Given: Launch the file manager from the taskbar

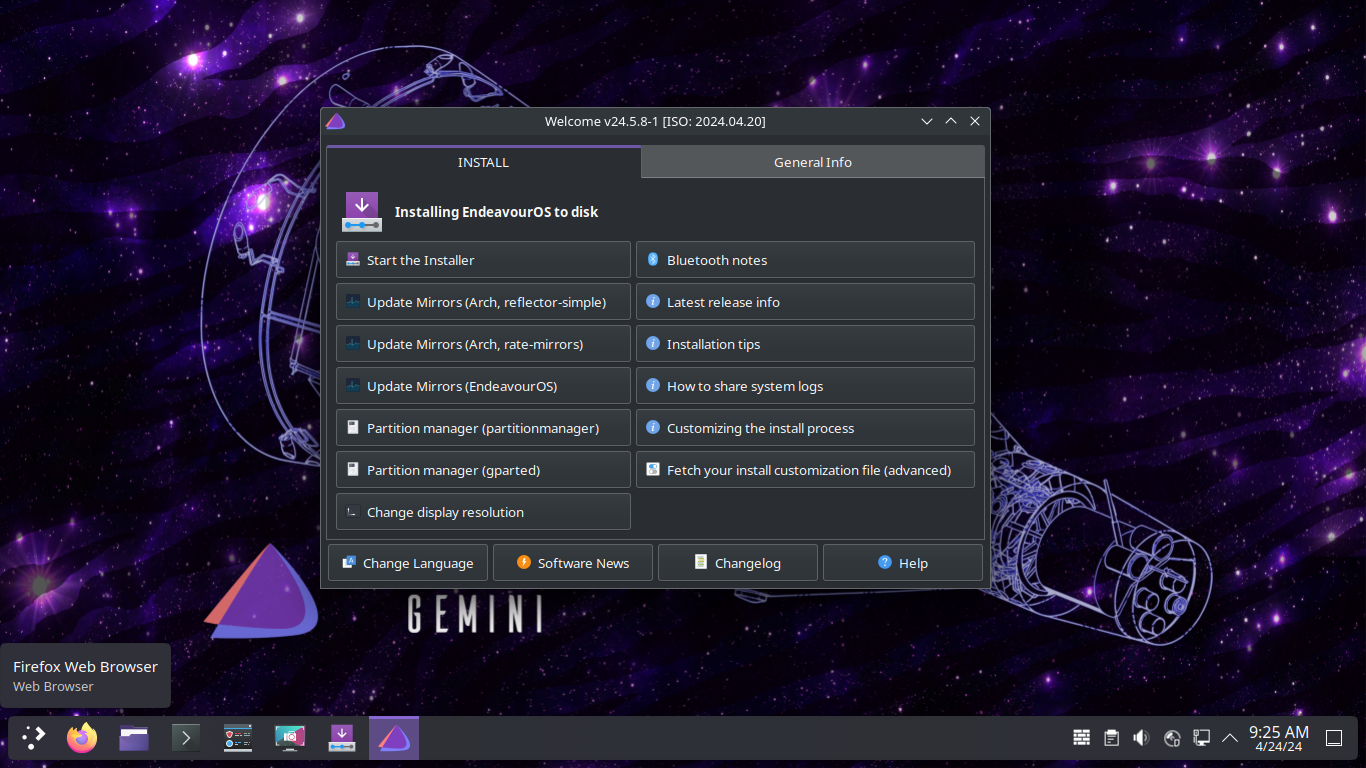Looking at the screenshot, I should coord(134,738).
